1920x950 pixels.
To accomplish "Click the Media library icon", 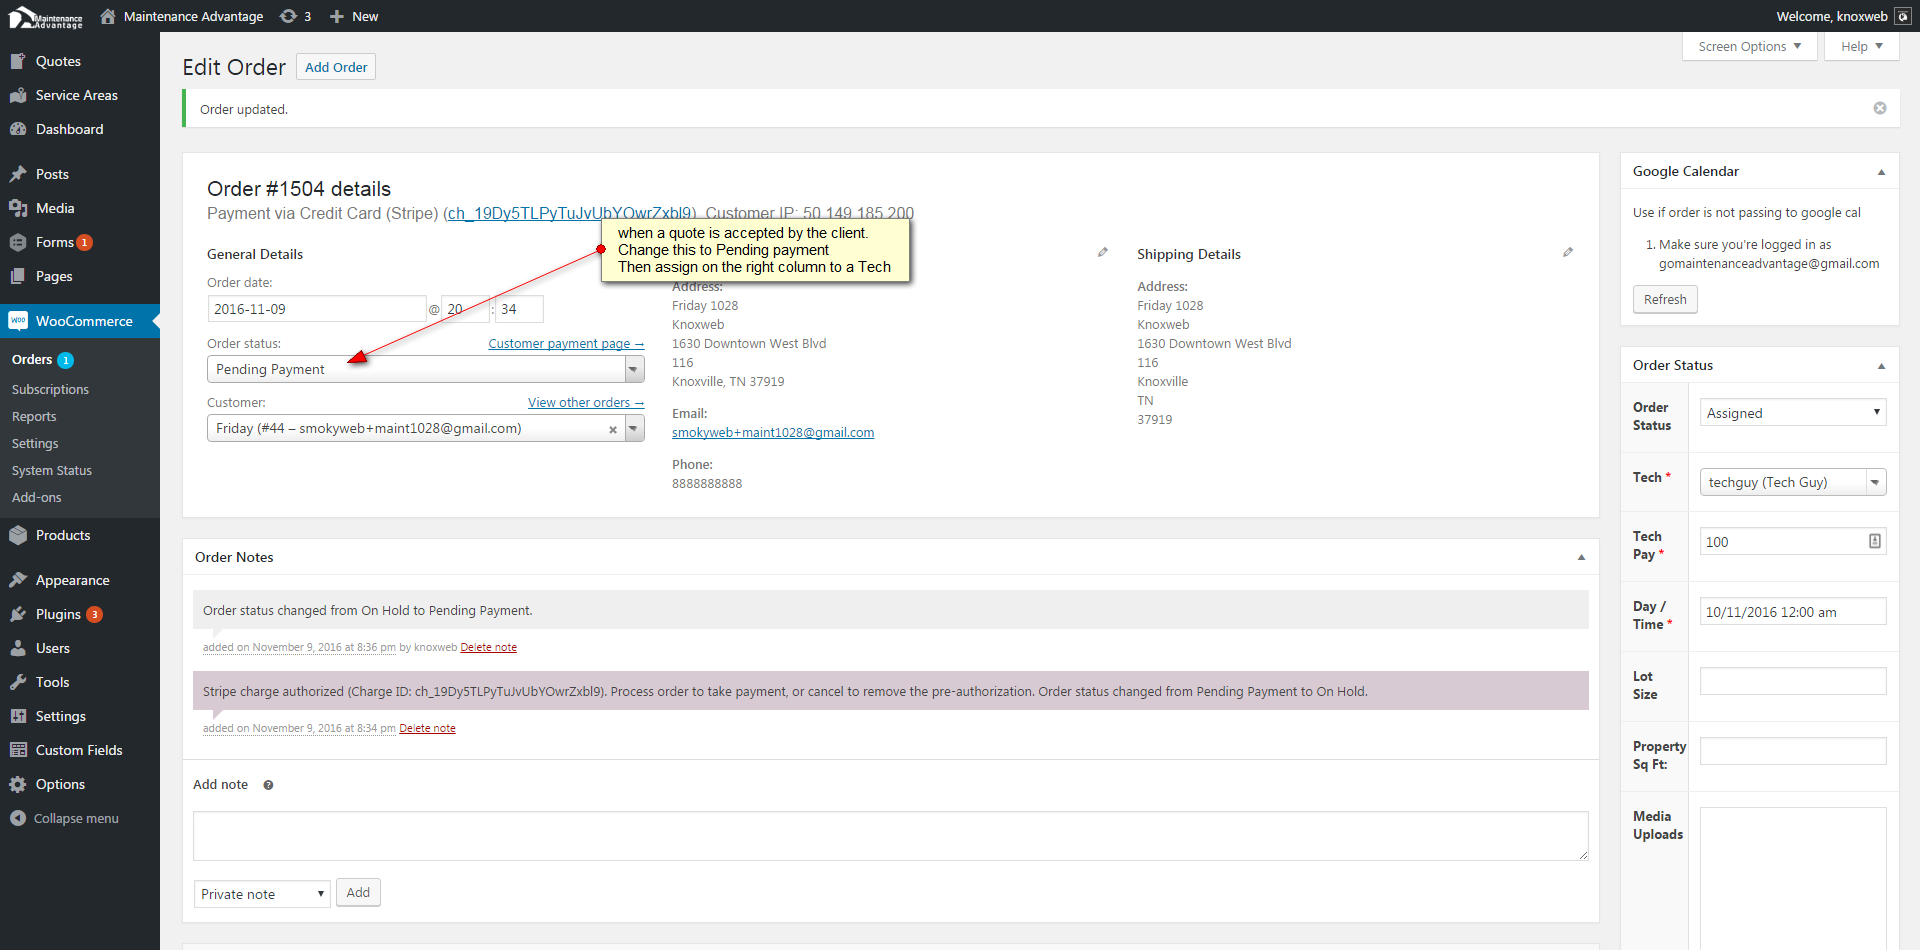I will [x=18, y=208].
